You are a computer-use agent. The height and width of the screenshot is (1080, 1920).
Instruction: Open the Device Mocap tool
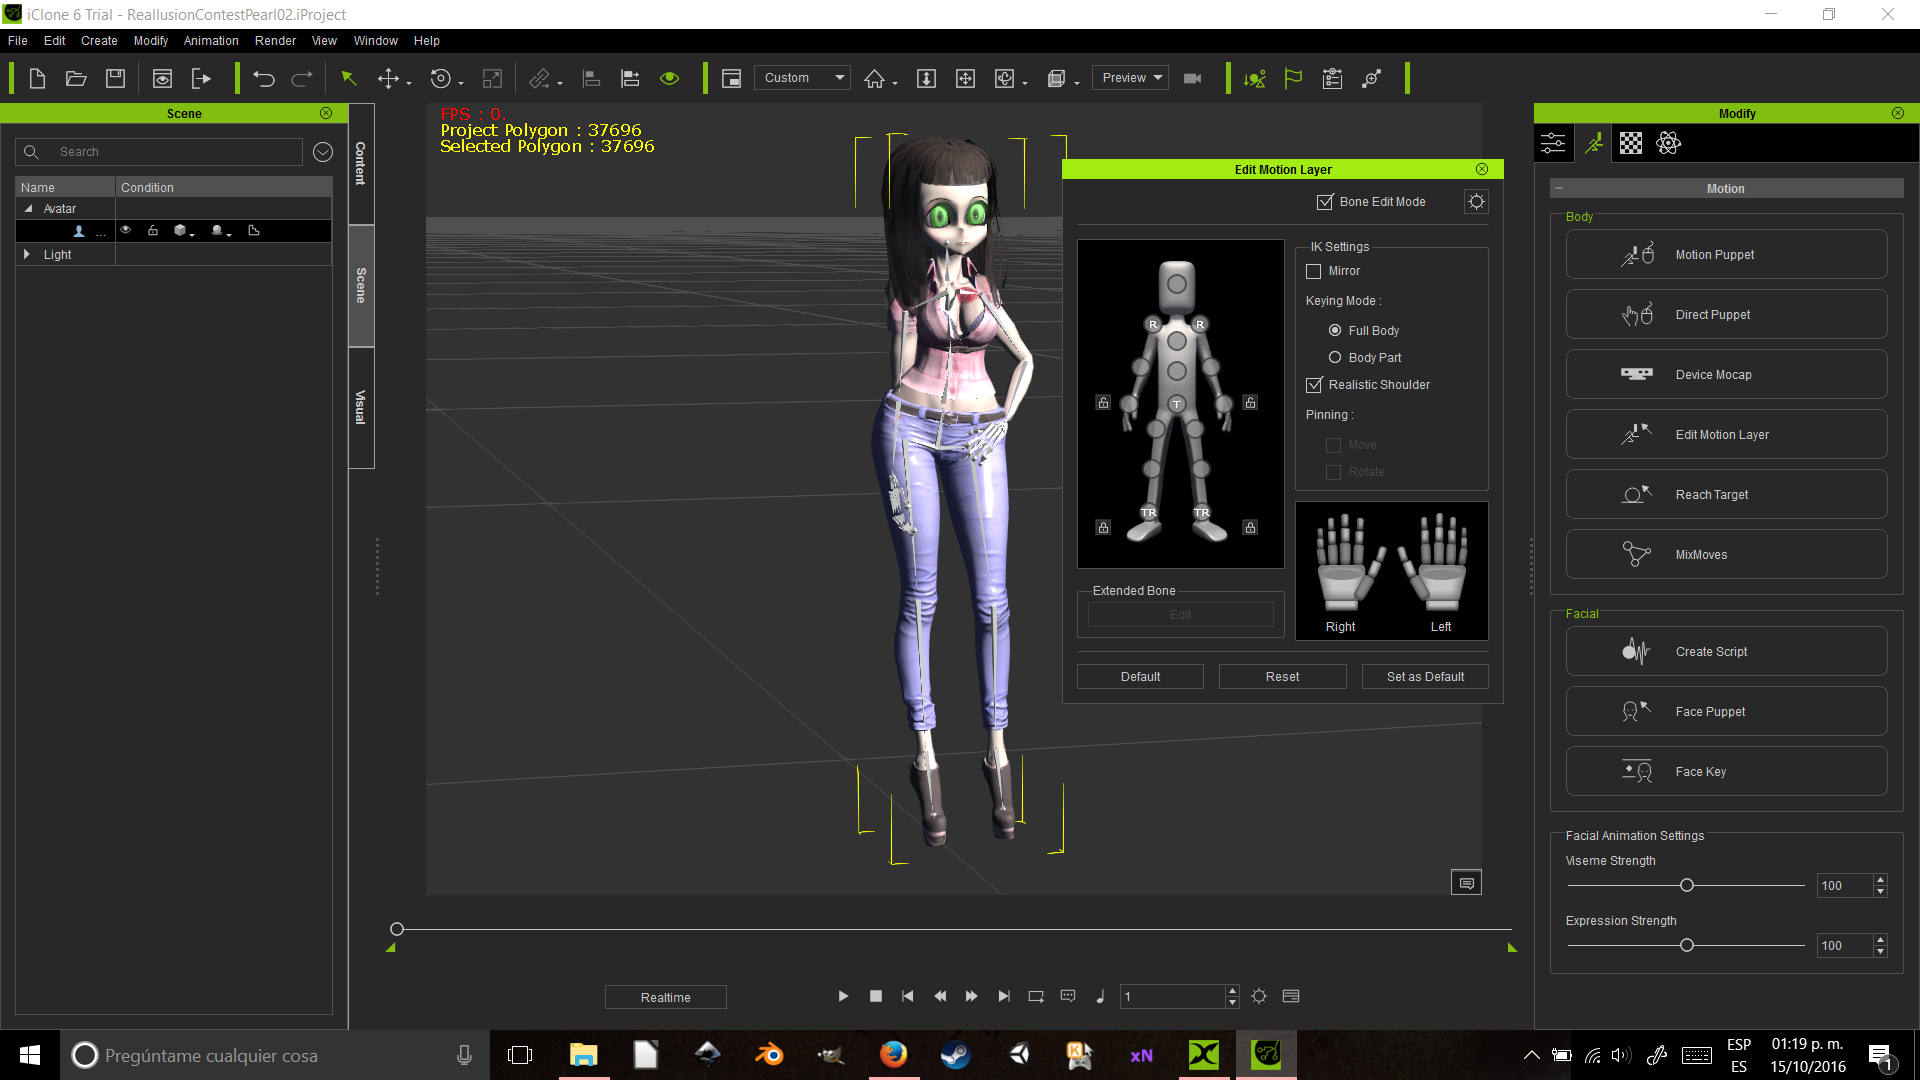(x=1726, y=375)
